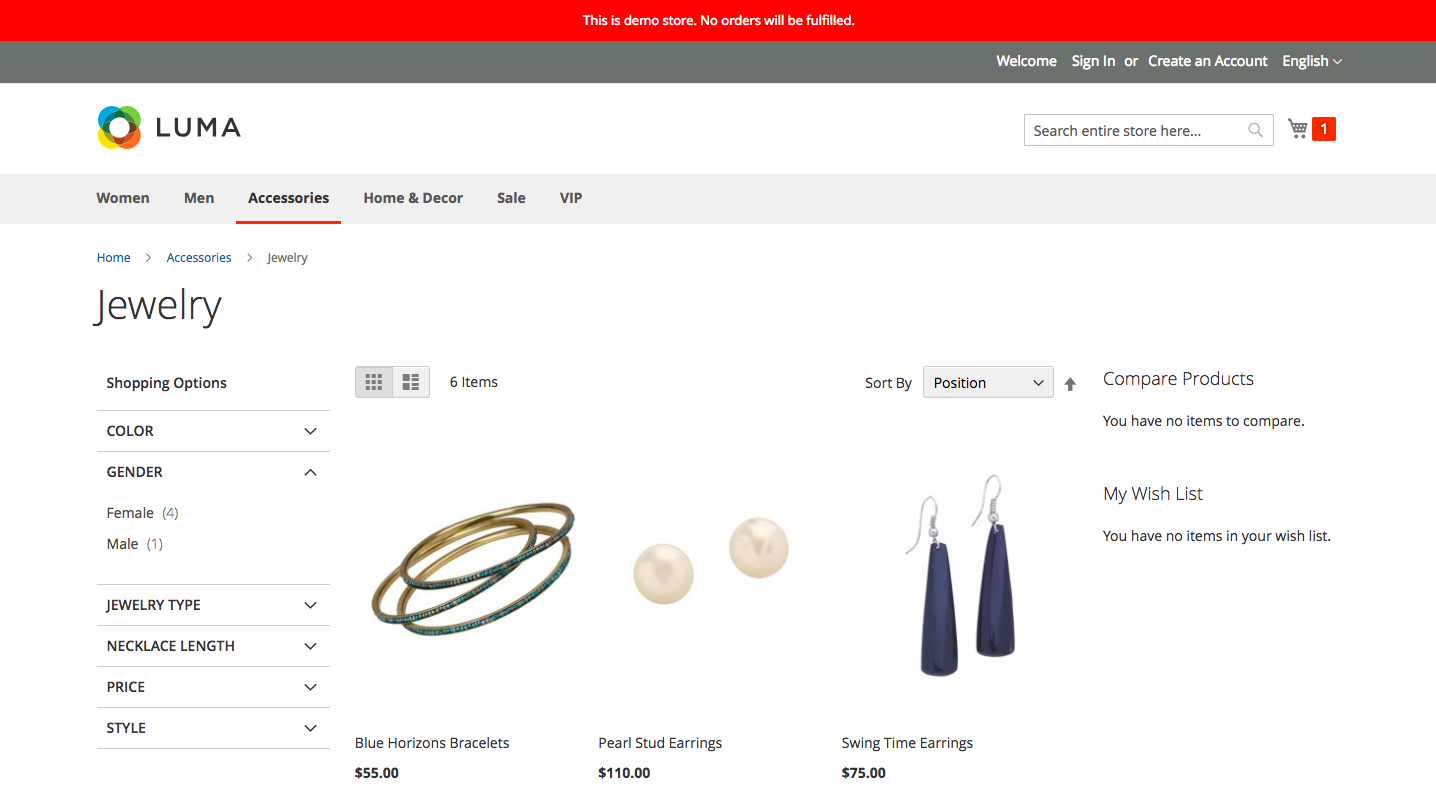The height and width of the screenshot is (796, 1436).
Task: Open the English language switcher
Action: (x=1311, y=61)
